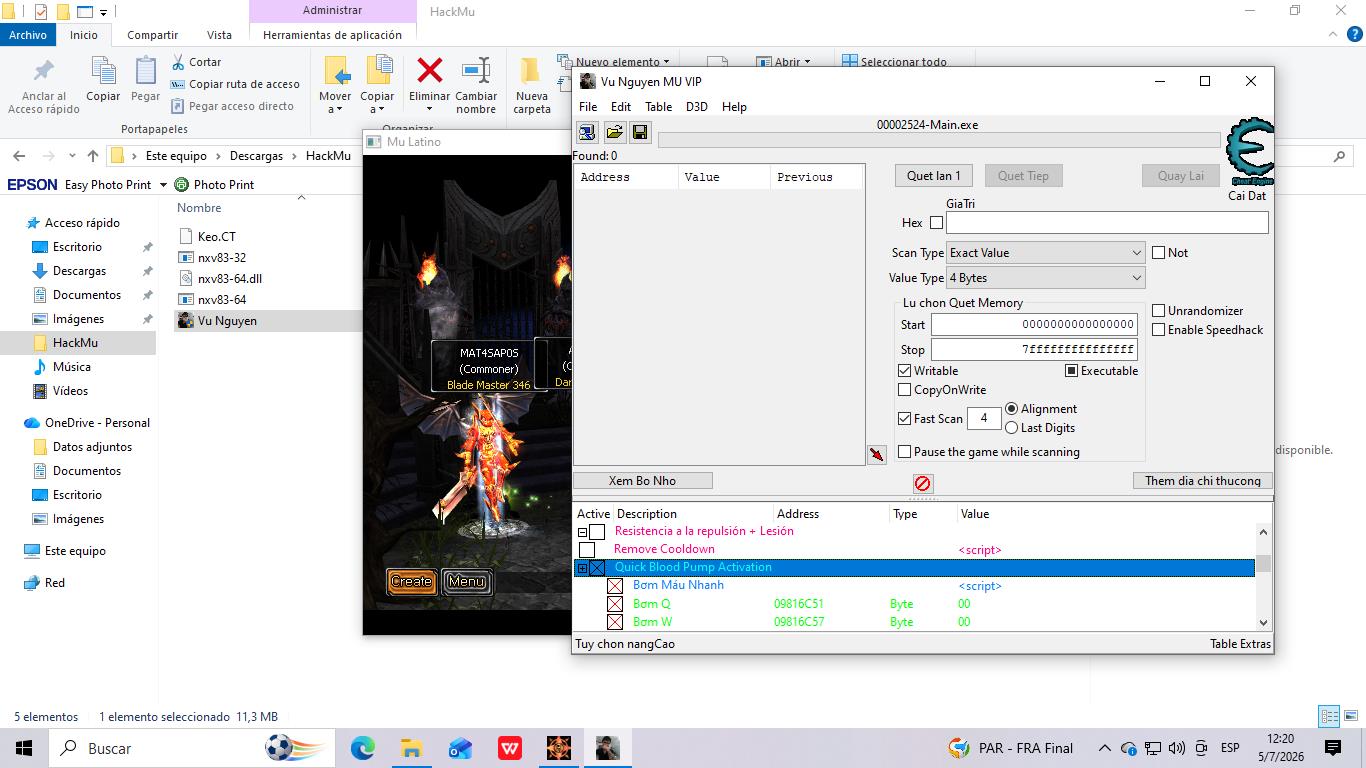Enable the Not checkbox

tap(1159, 253)
